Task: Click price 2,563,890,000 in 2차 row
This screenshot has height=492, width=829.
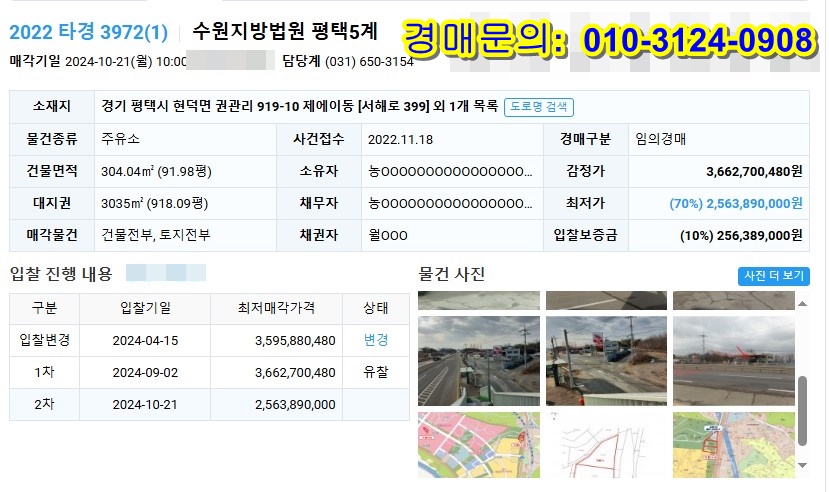Action: point(295,405)
